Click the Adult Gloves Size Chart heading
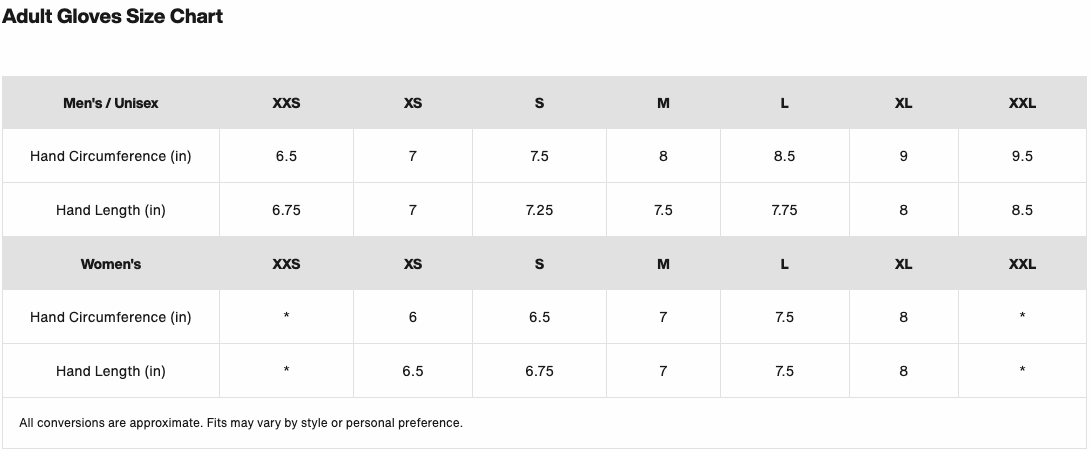1091x451 pixels. point(113,16)
